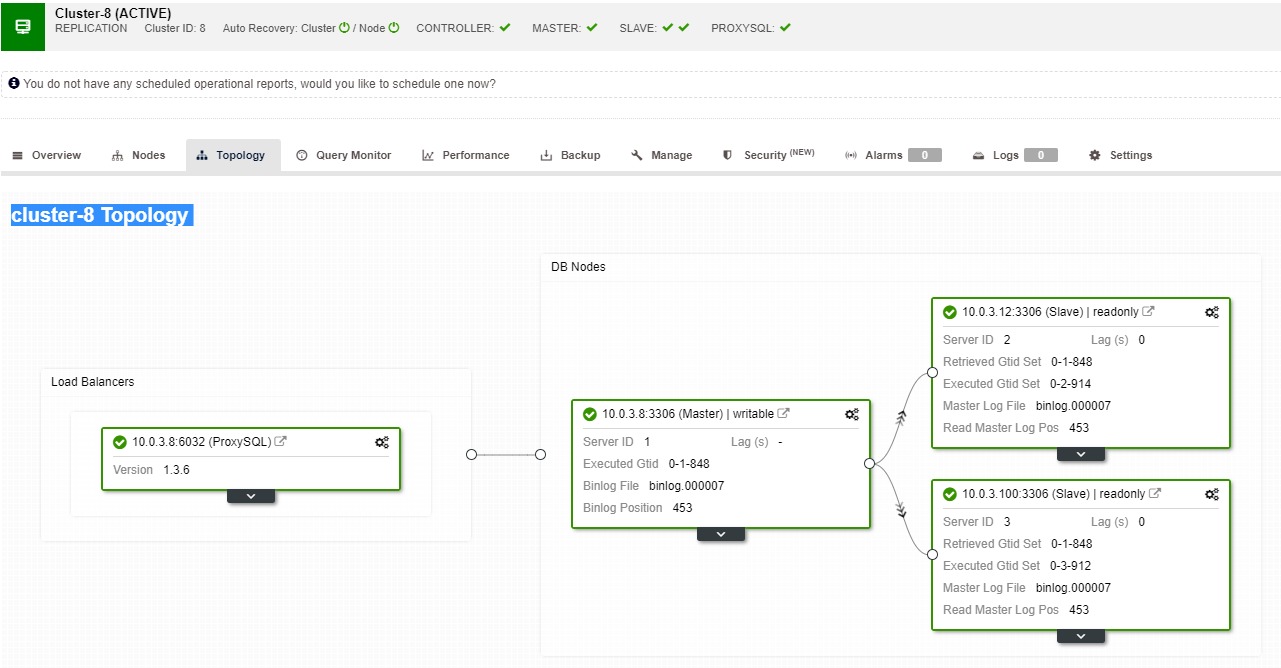Expand the ProxySQL node details chevron

pos(251,496)
